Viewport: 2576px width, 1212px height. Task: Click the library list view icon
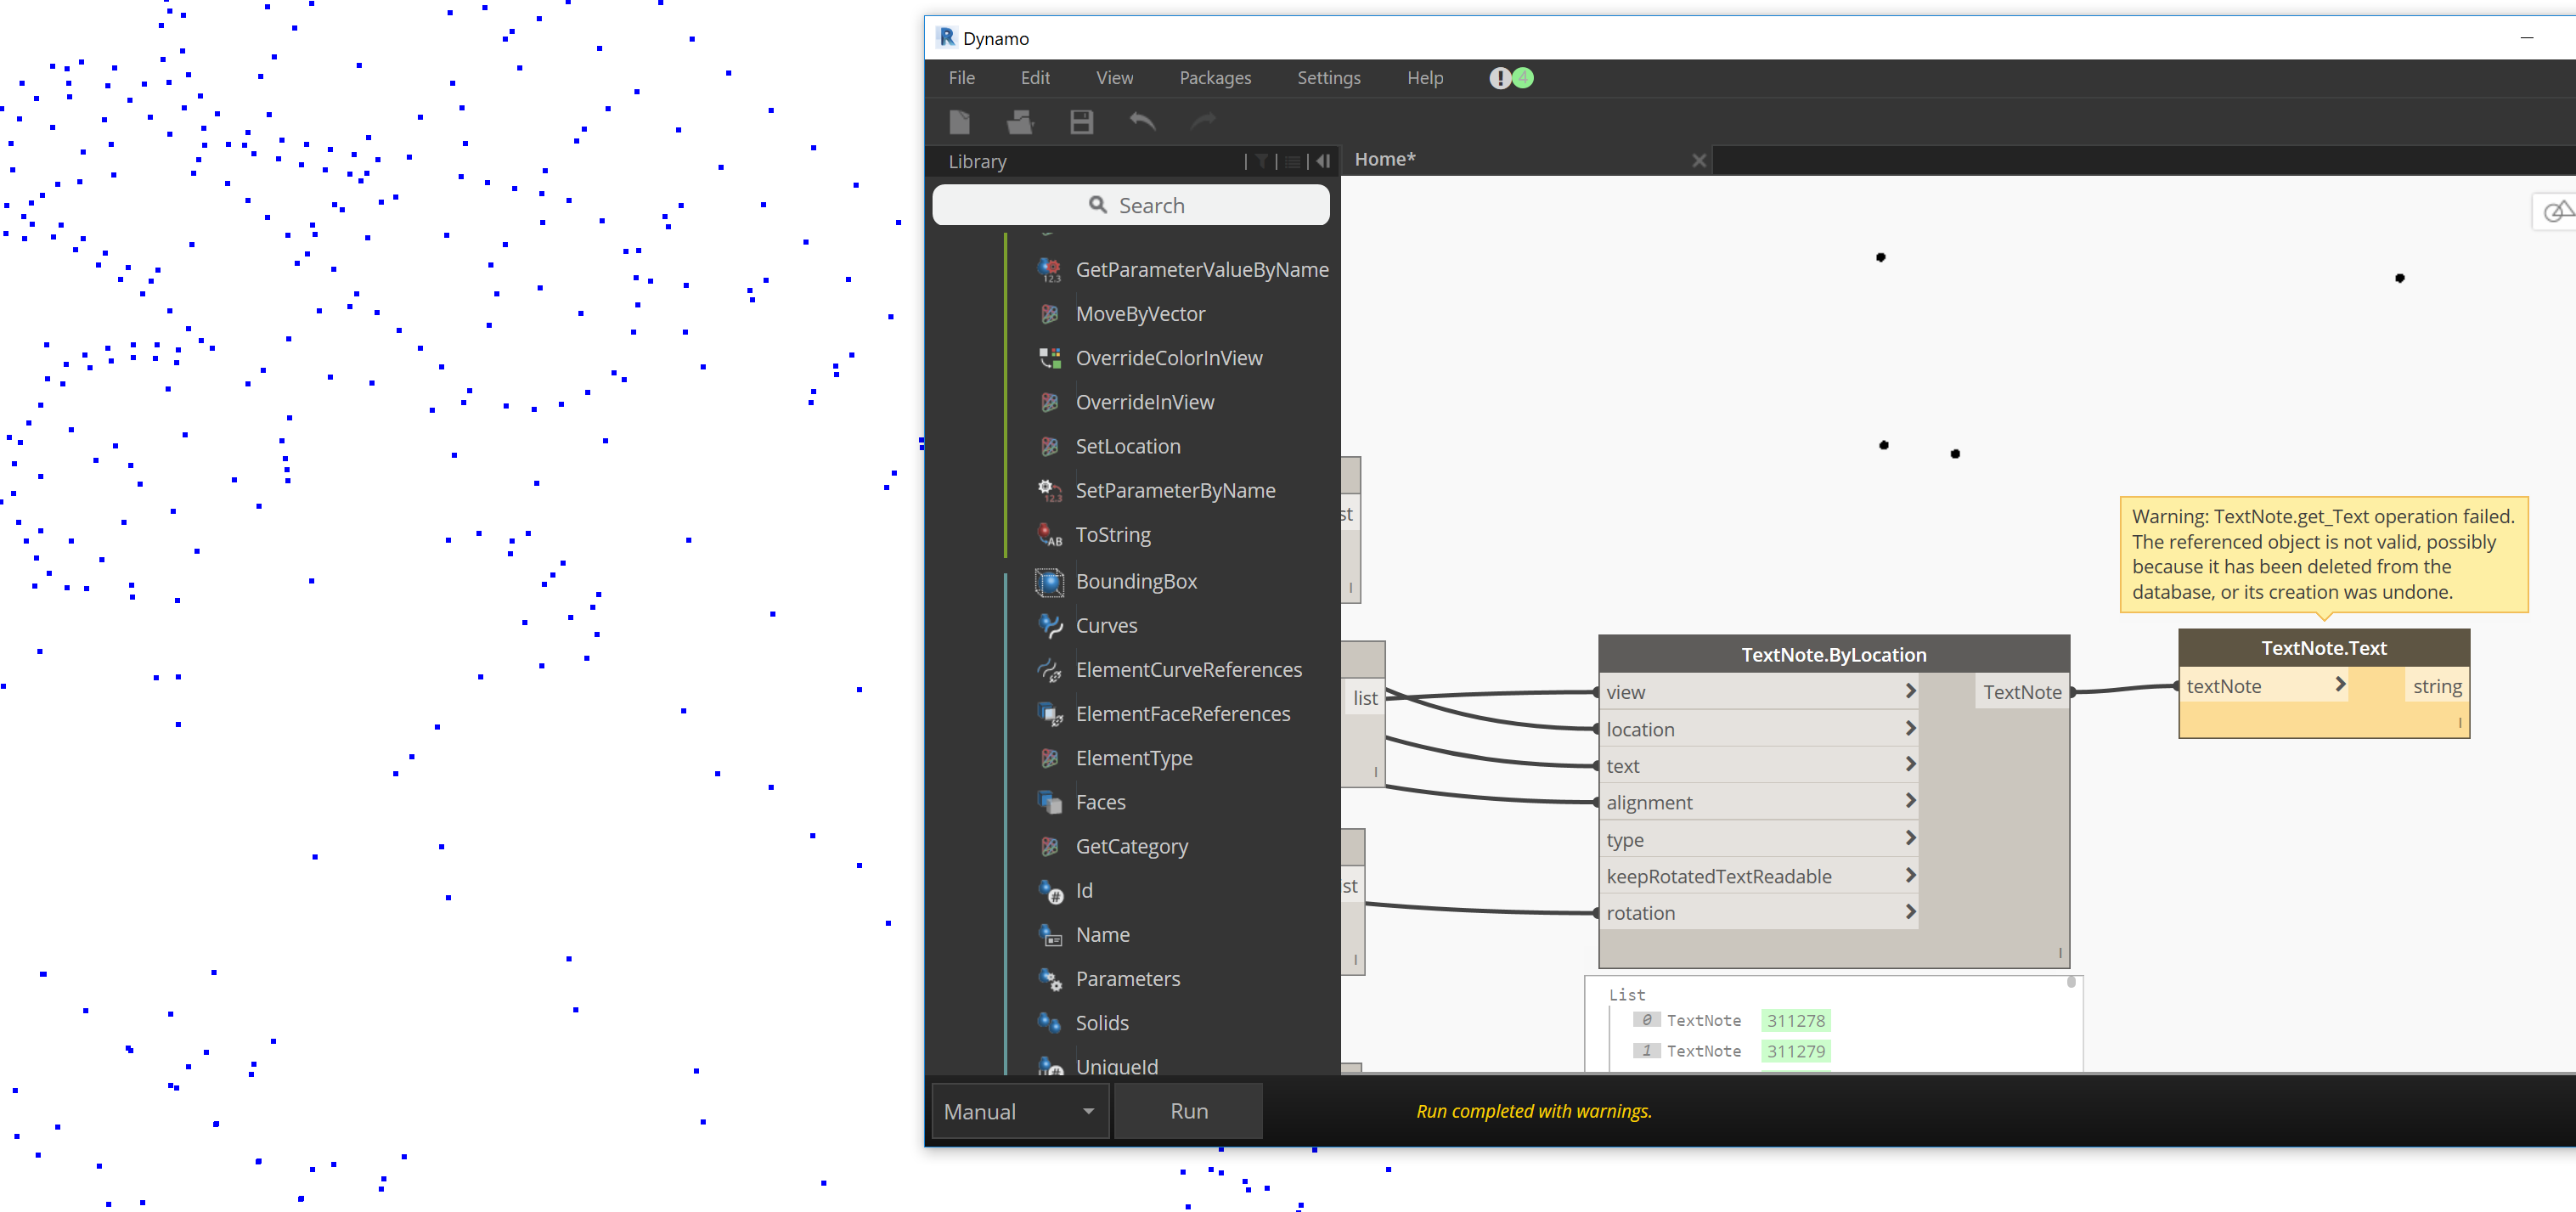coord(1293,161)
